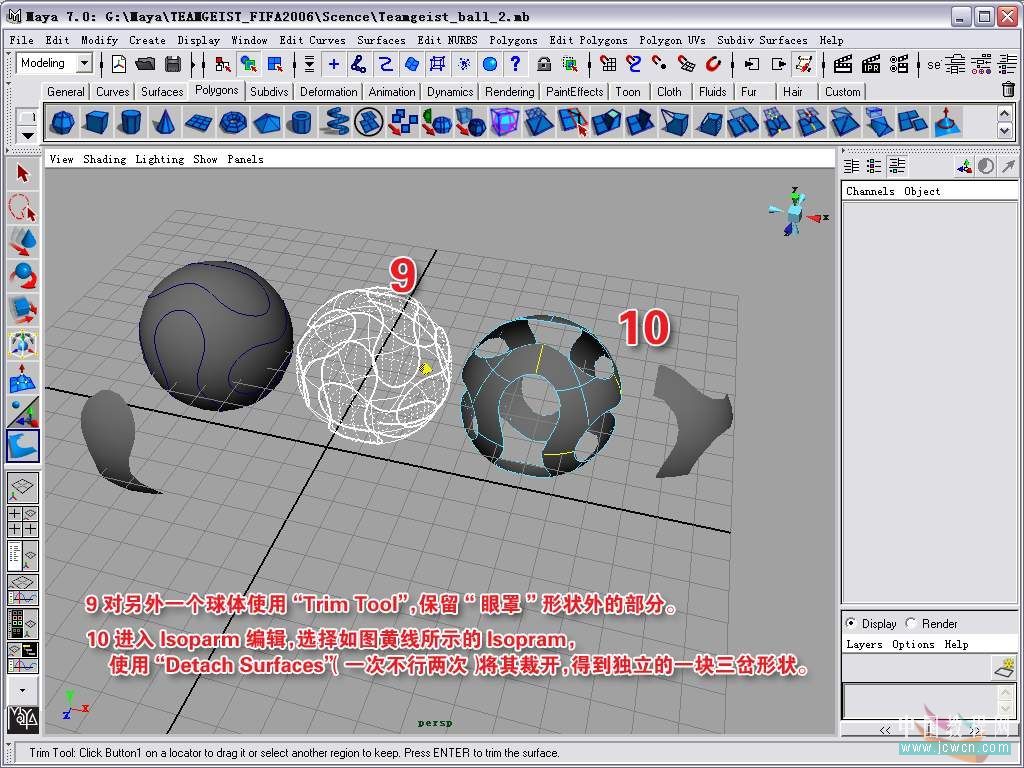Switch to the Curves shelf tab
The height and width of the screenshot is (768, 1024).
pos(112,91)
